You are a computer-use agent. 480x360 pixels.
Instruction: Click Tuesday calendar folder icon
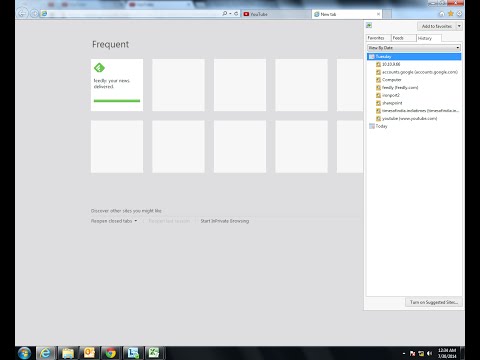372,57
